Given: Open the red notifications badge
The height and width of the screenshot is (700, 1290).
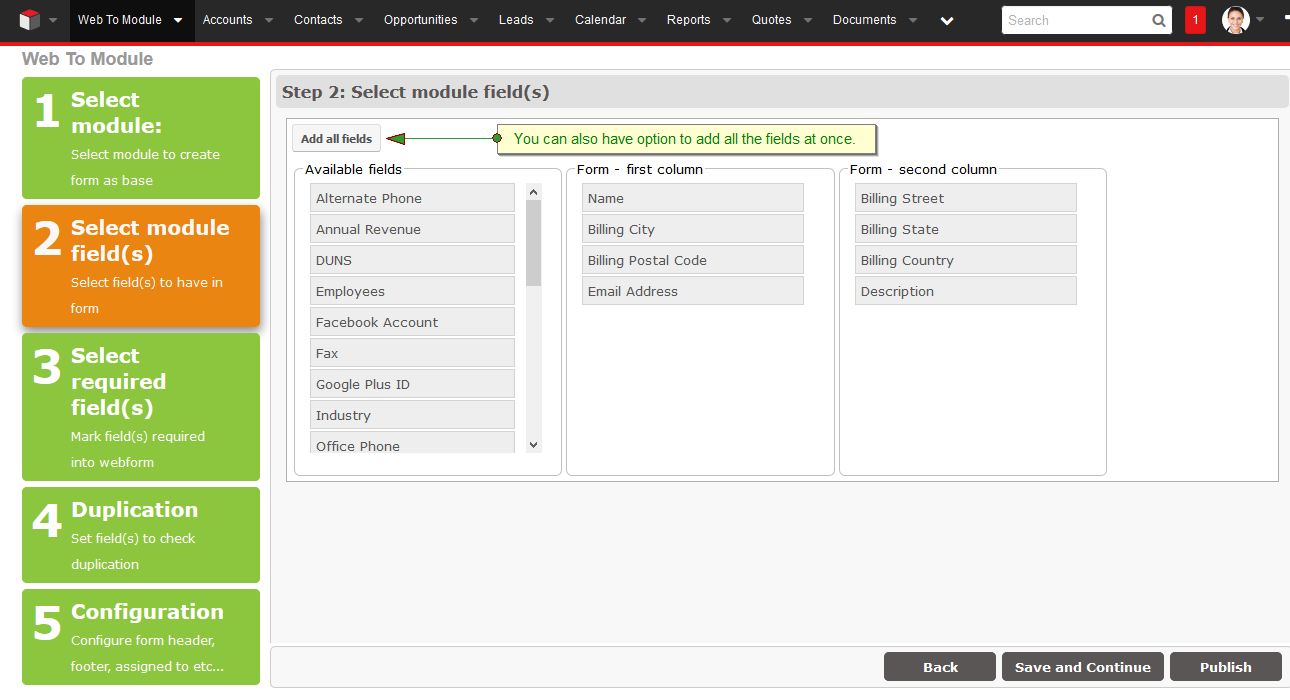Looking at the screenshot, I should pos(1195,20).
